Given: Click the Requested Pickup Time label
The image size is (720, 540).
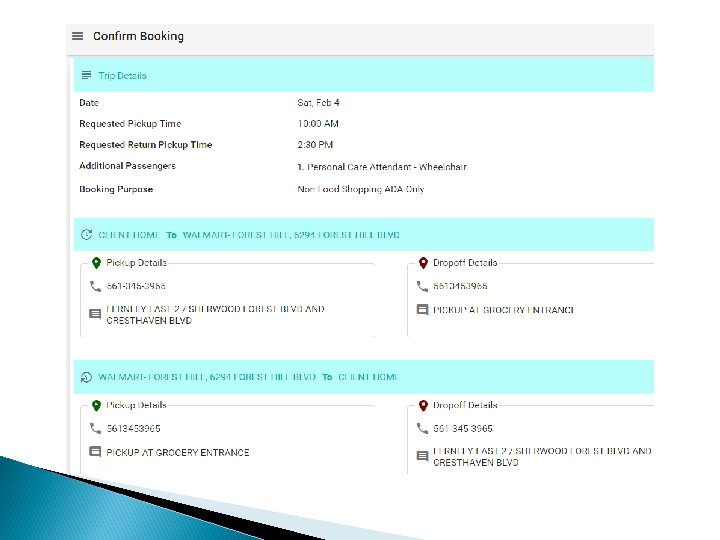Looking at the screenshot, I should [x=130, y=124].
